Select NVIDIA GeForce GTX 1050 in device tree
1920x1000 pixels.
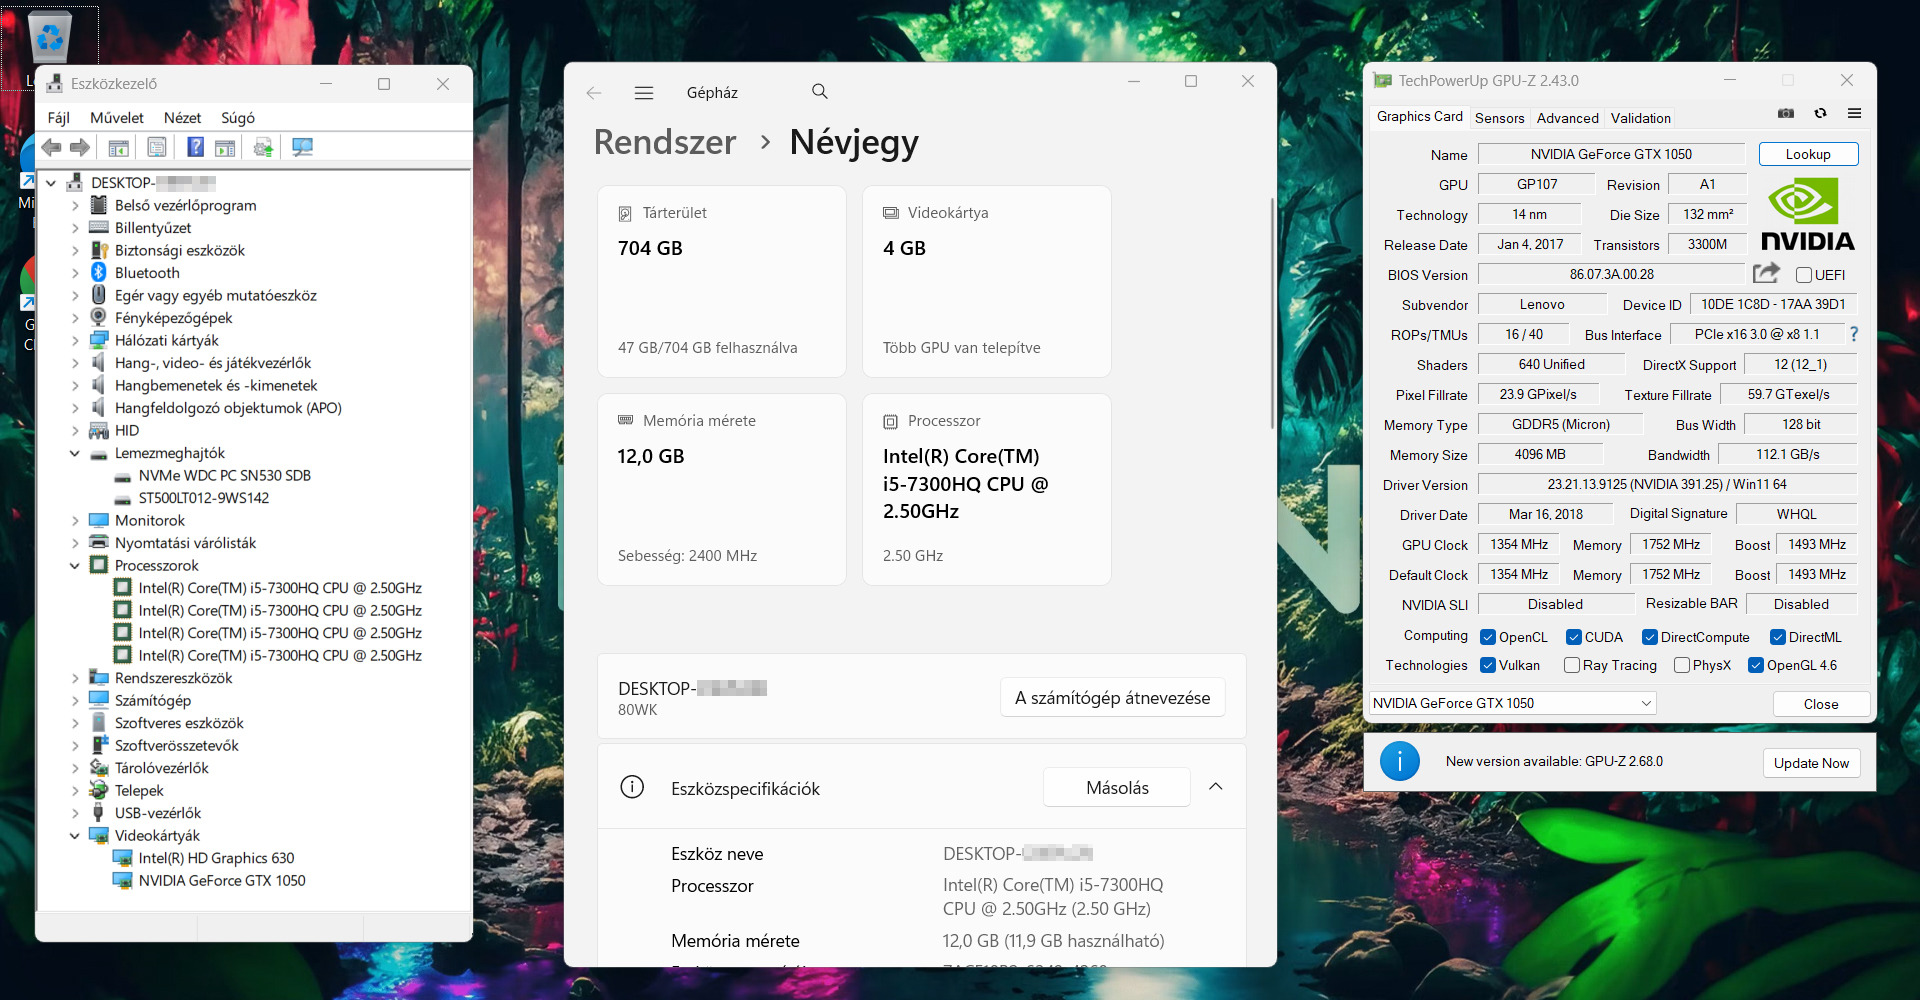click(x=222, y=881)
